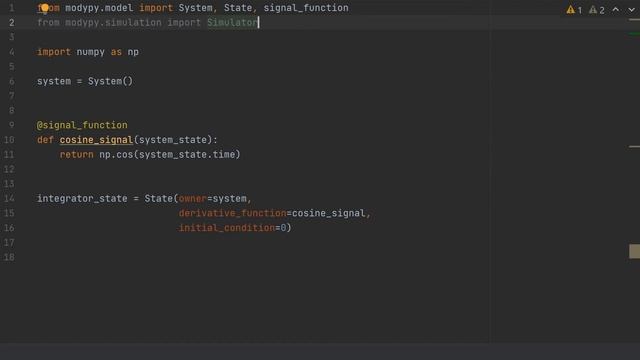Click 'derivative_function' keyword argument
640x360 pixels.
tap(233, 213)
